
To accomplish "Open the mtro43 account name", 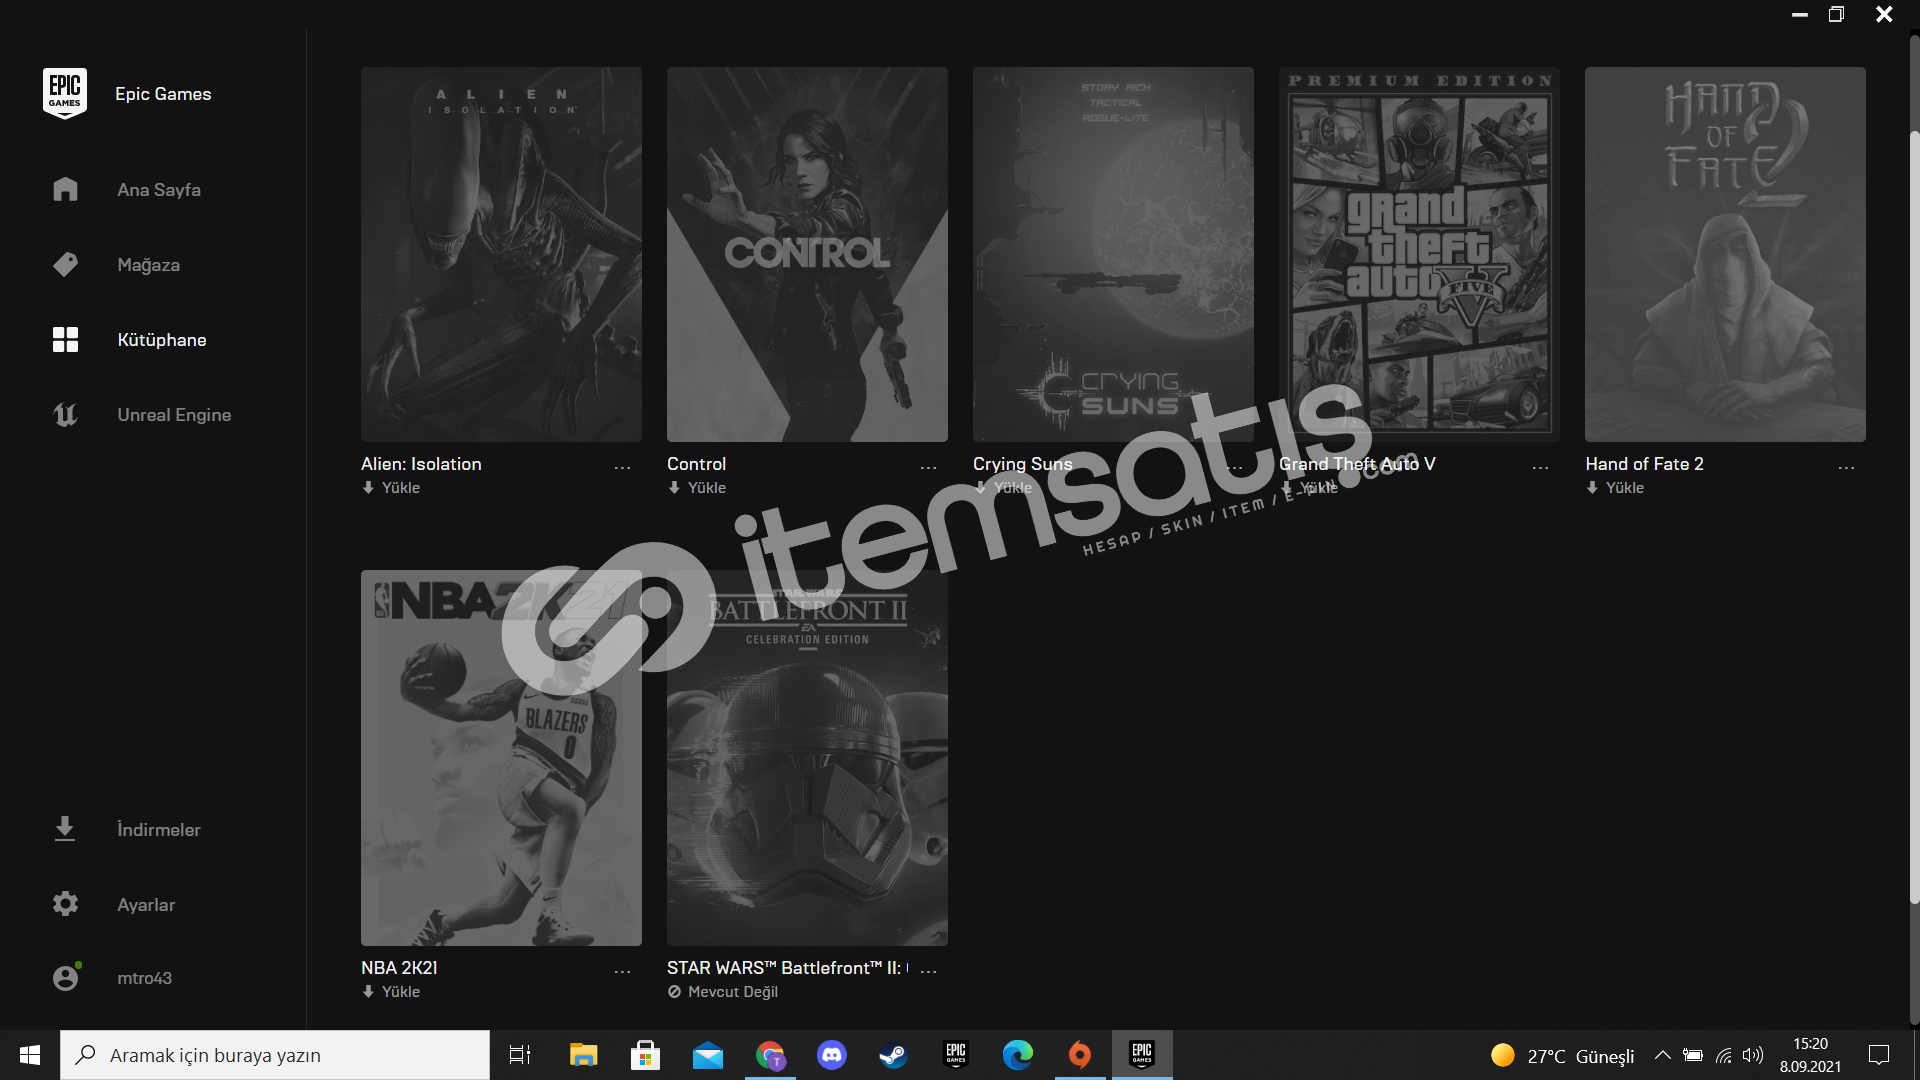I will [x=144, y=978].
